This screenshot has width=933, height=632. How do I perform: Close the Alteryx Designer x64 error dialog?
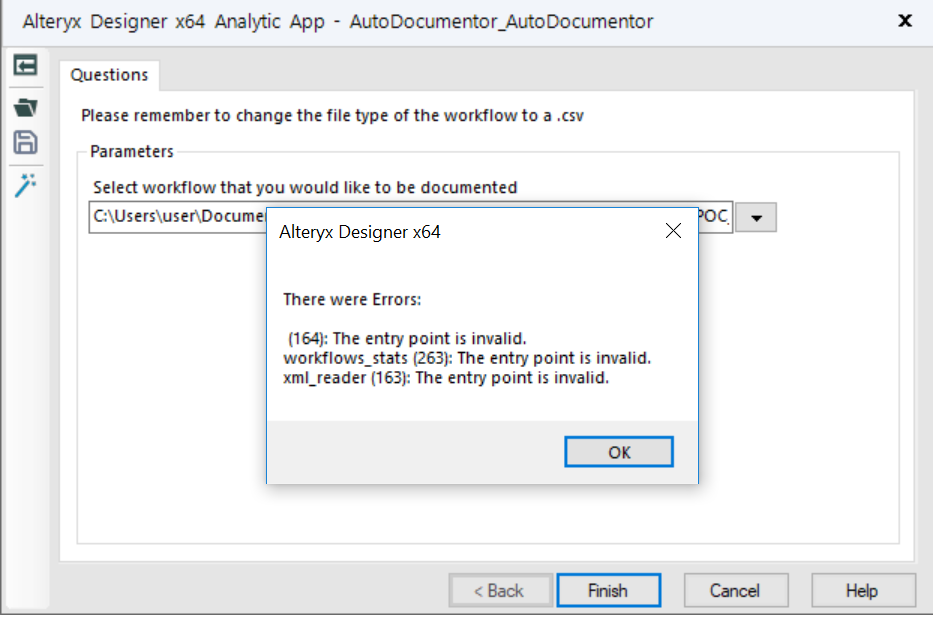(673, 232)
